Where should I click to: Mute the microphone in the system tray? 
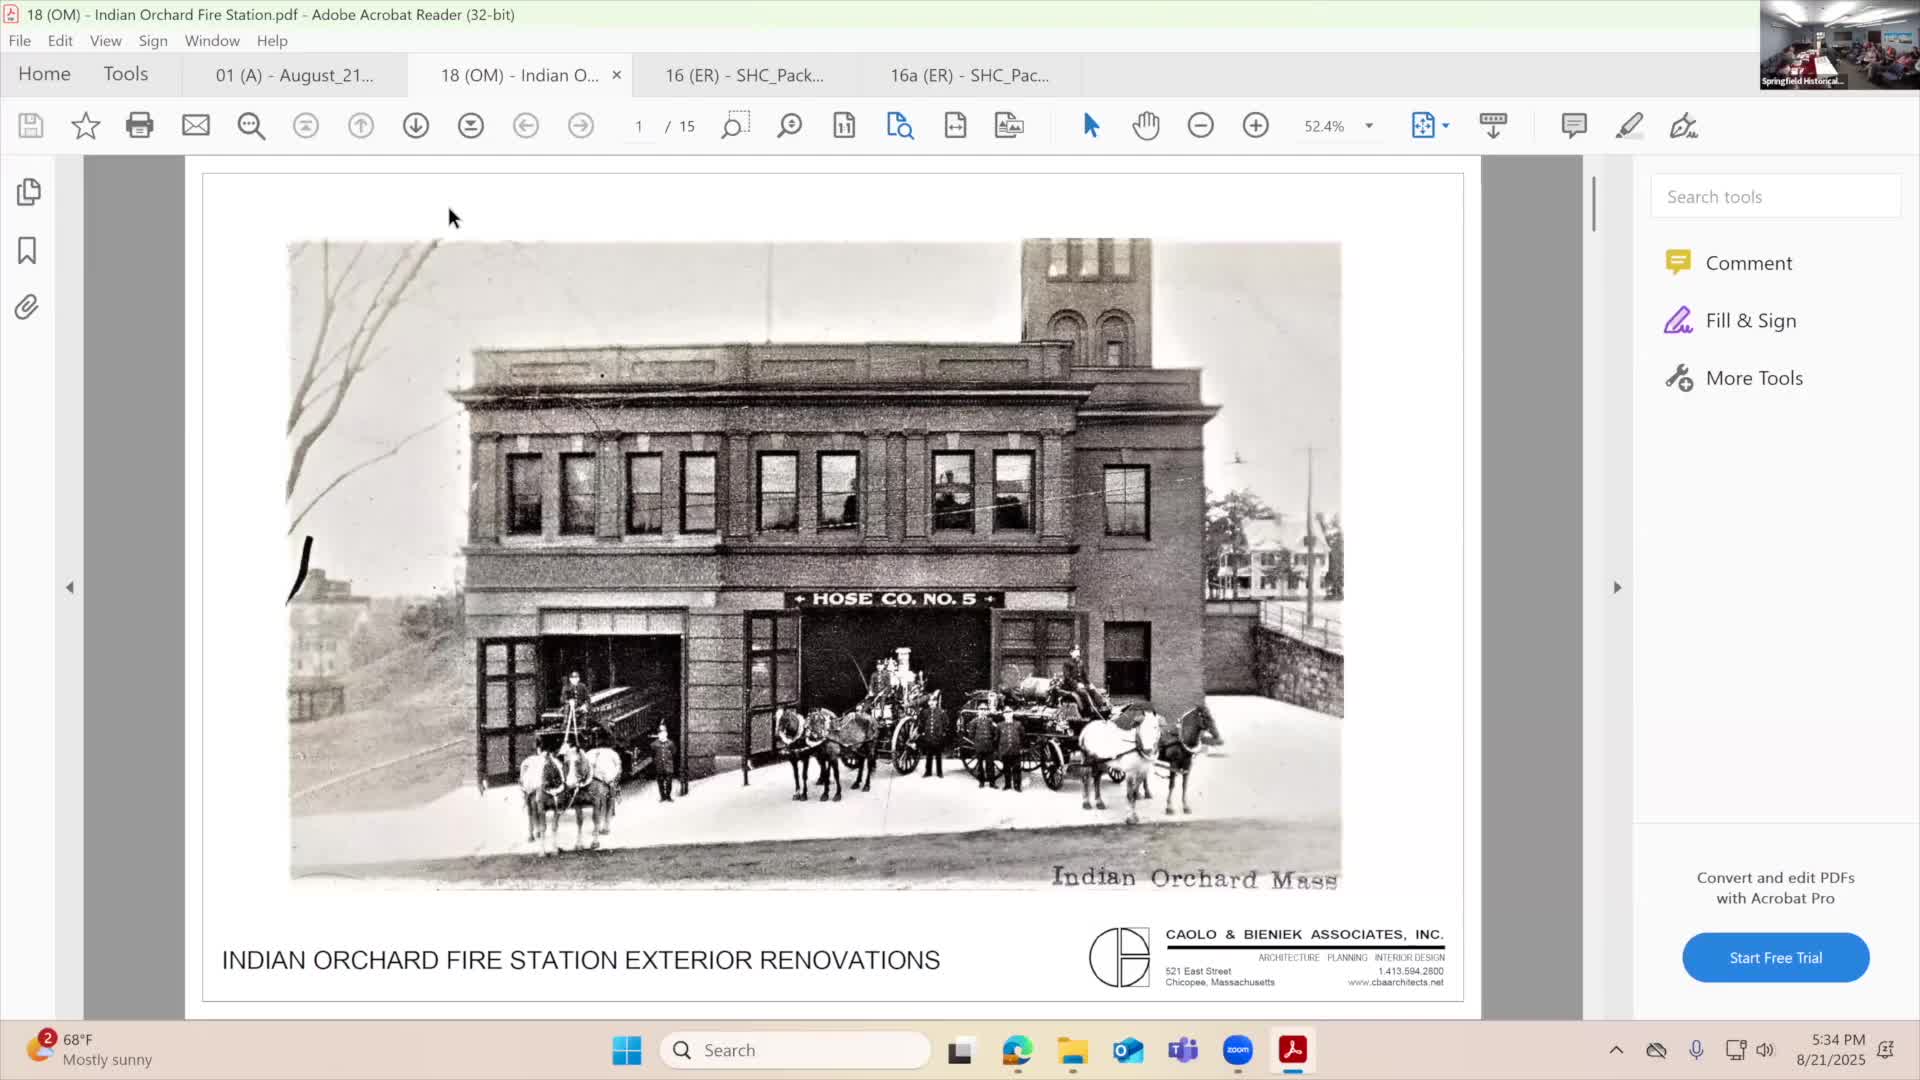coord(1696,1049)
